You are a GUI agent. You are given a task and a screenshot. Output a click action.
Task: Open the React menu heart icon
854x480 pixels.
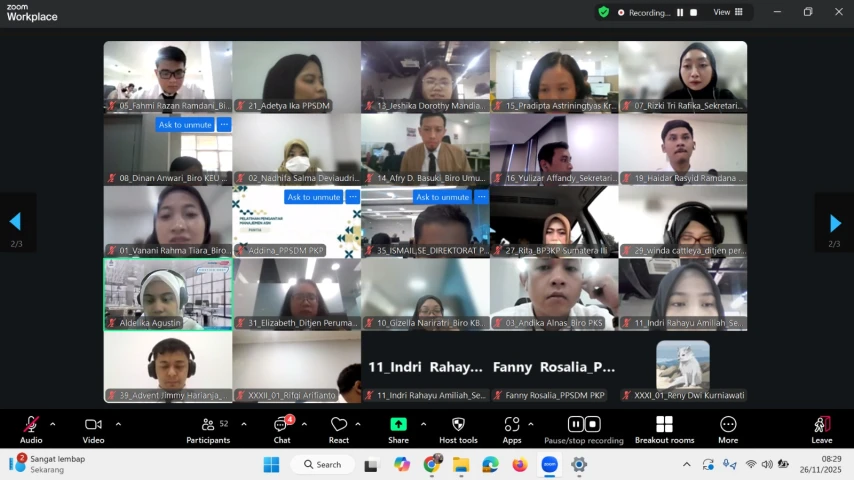click(339, 424)
